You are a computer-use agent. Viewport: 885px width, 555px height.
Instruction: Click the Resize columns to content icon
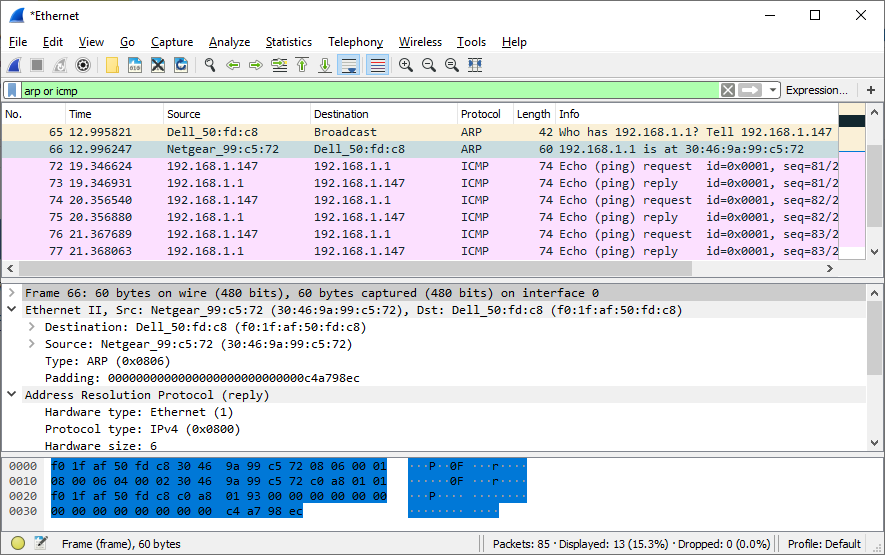475,65
